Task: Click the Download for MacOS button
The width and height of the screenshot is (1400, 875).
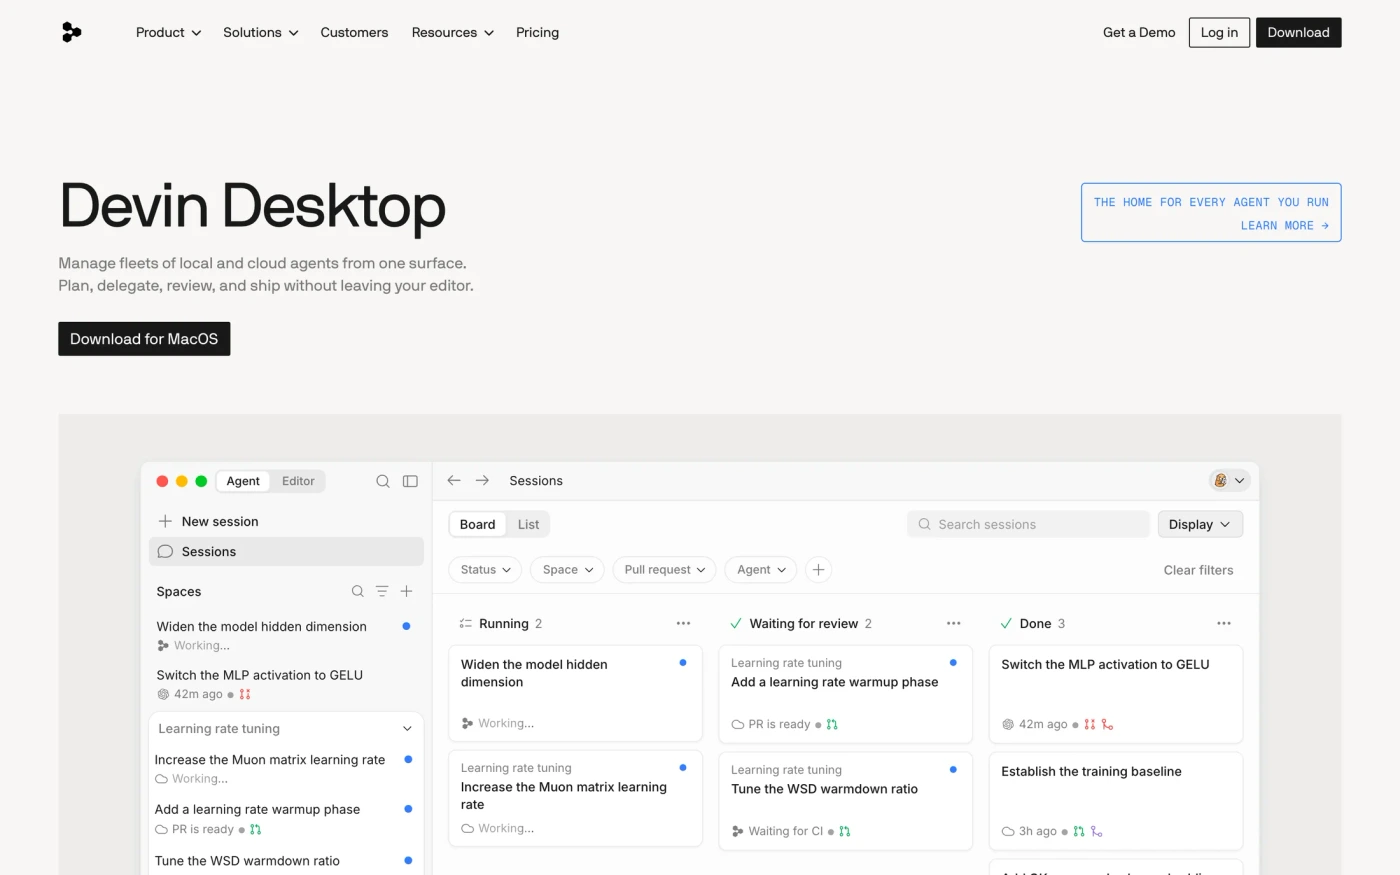Action: pyautogui.click(x=144, y=339)
